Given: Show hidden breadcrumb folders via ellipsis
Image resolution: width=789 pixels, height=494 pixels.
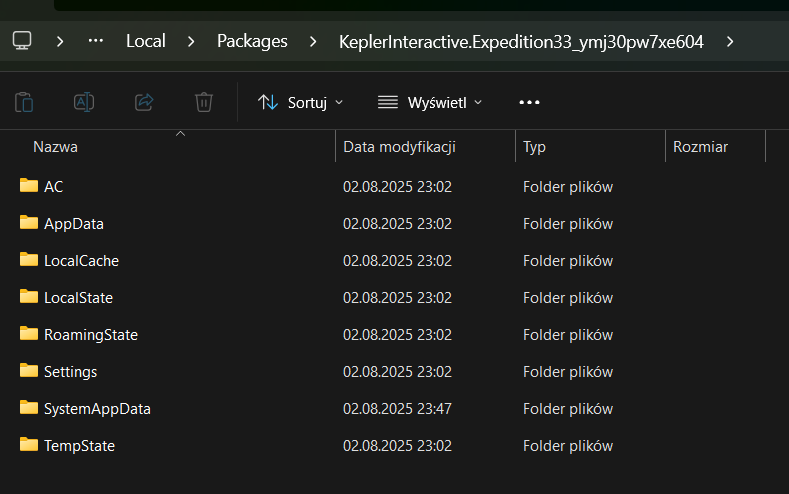Looking at the screenshot, I should point(96,41).
